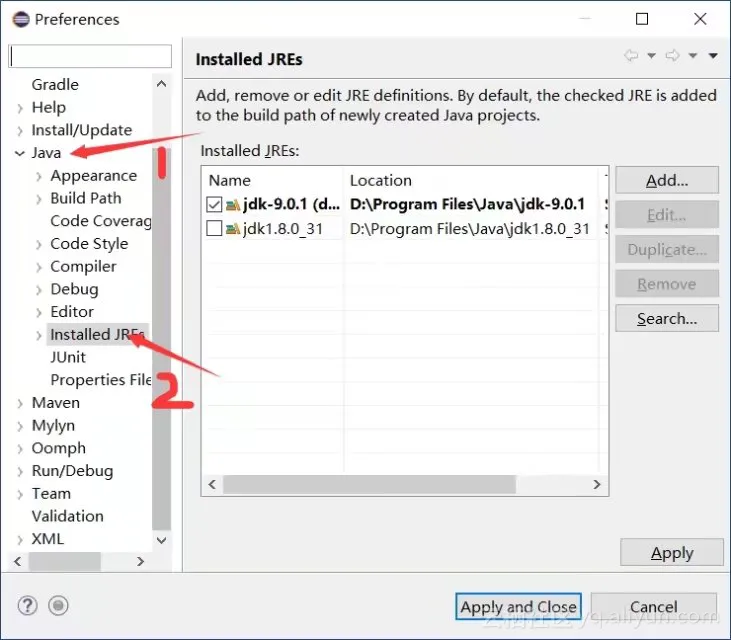Uncheck the jdk-9.0.1 checkbox

pos(214,204)
